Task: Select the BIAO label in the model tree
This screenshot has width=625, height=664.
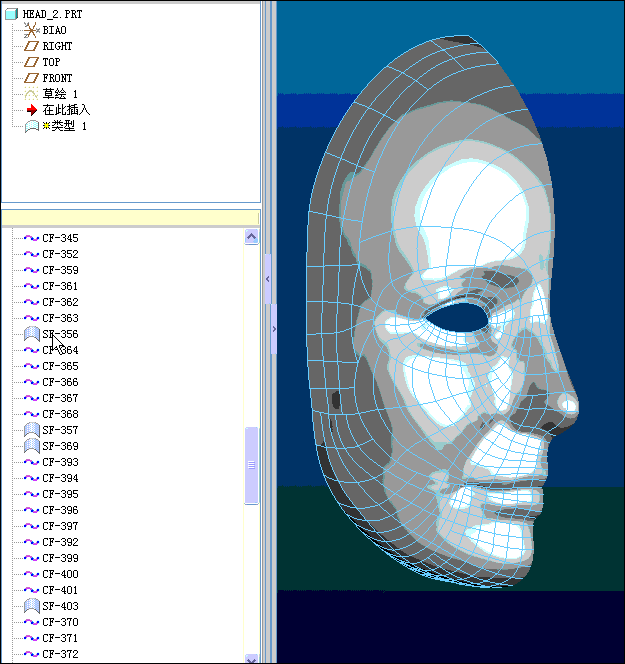Action: (55, 30)
